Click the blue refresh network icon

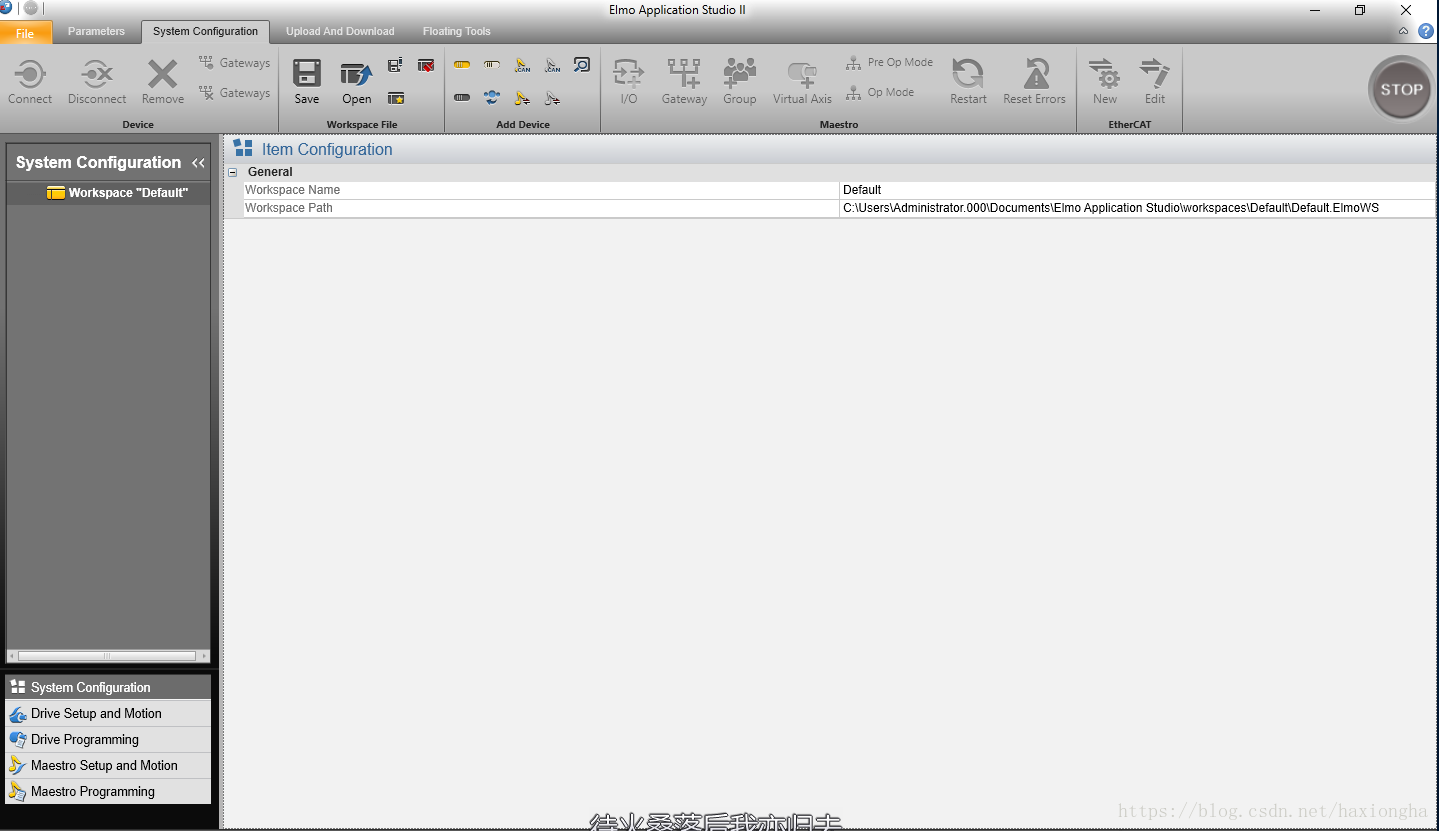click(492, 97)
